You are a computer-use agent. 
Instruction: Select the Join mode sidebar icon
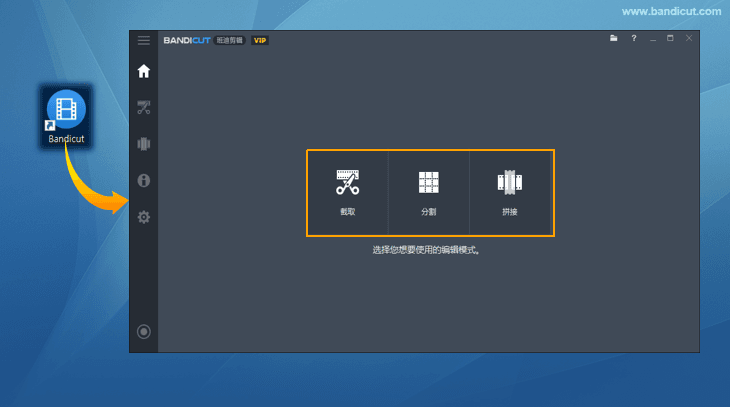(143, 144)
